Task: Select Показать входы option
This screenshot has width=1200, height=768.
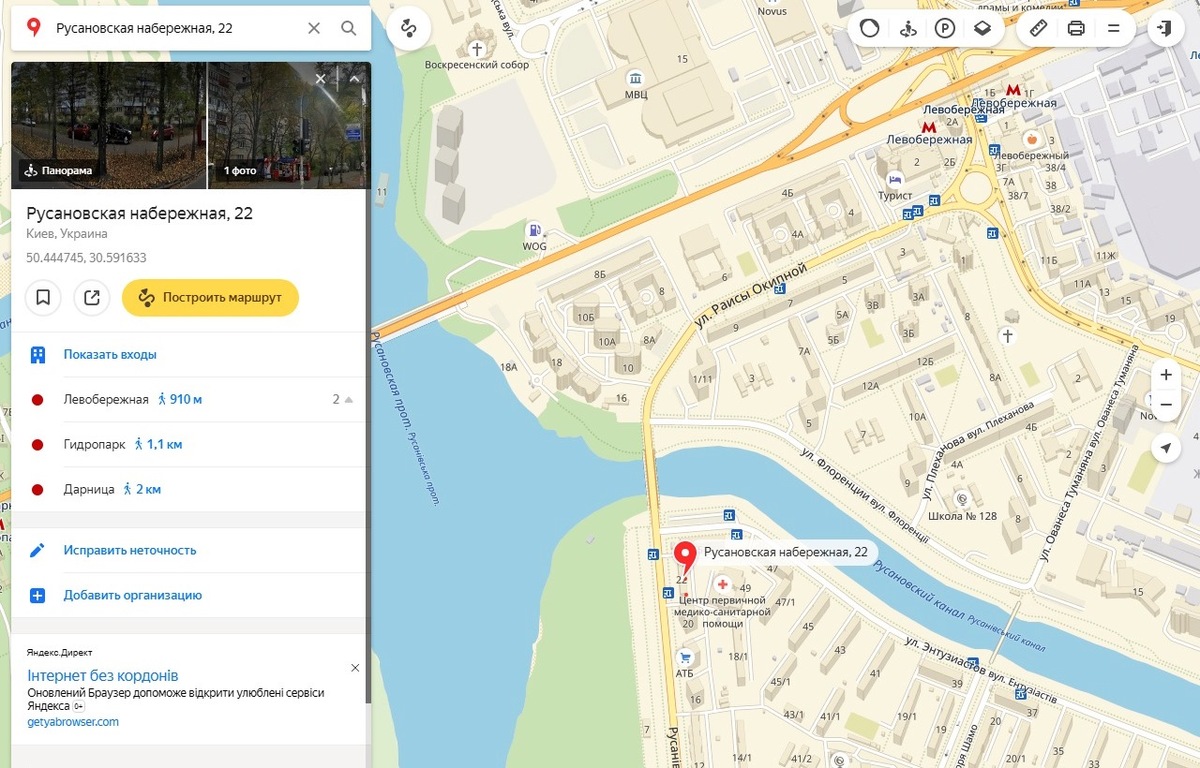Action: pyautogui.click(x=110, y=355)
